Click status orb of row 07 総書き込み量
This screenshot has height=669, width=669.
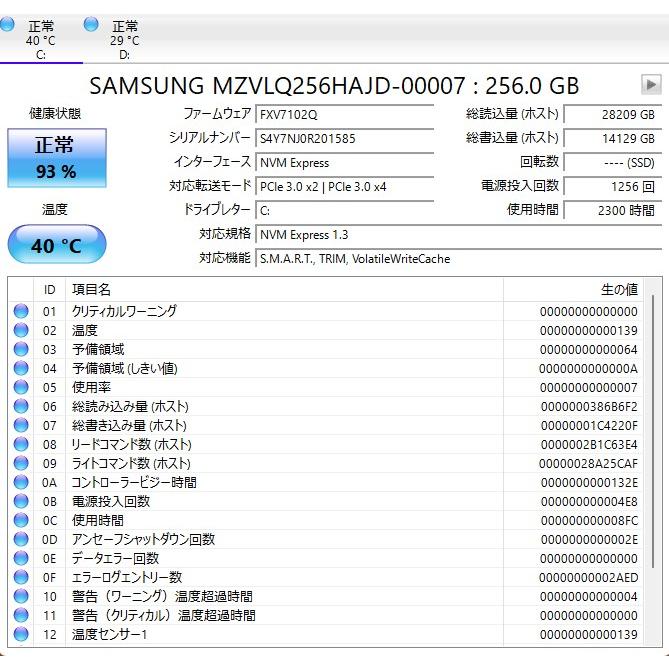[x=21, y=425]
